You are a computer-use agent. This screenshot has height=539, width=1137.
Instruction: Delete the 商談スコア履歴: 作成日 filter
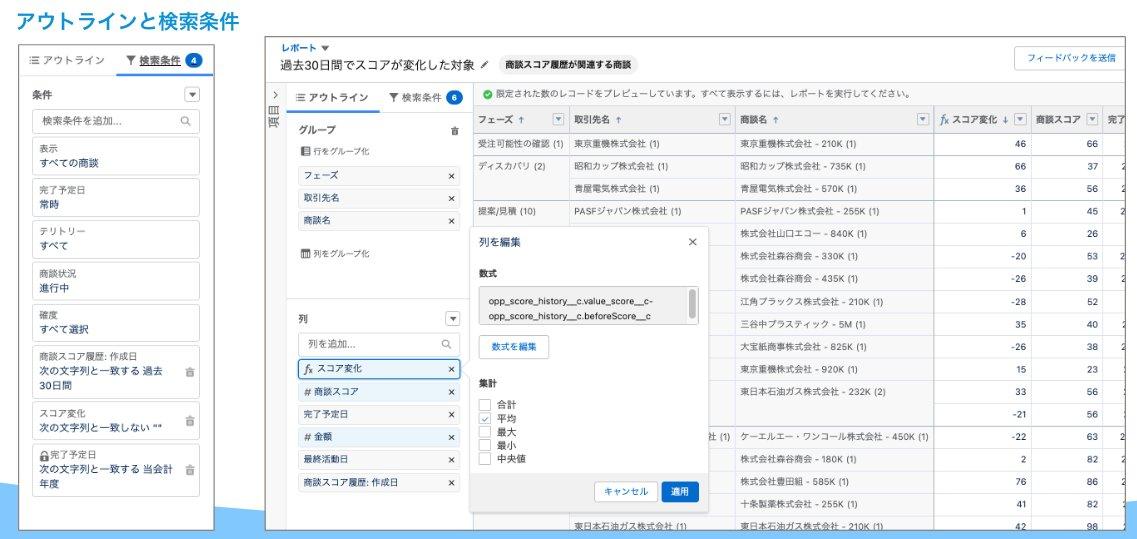pyautogui.click(x=190, y=371)
